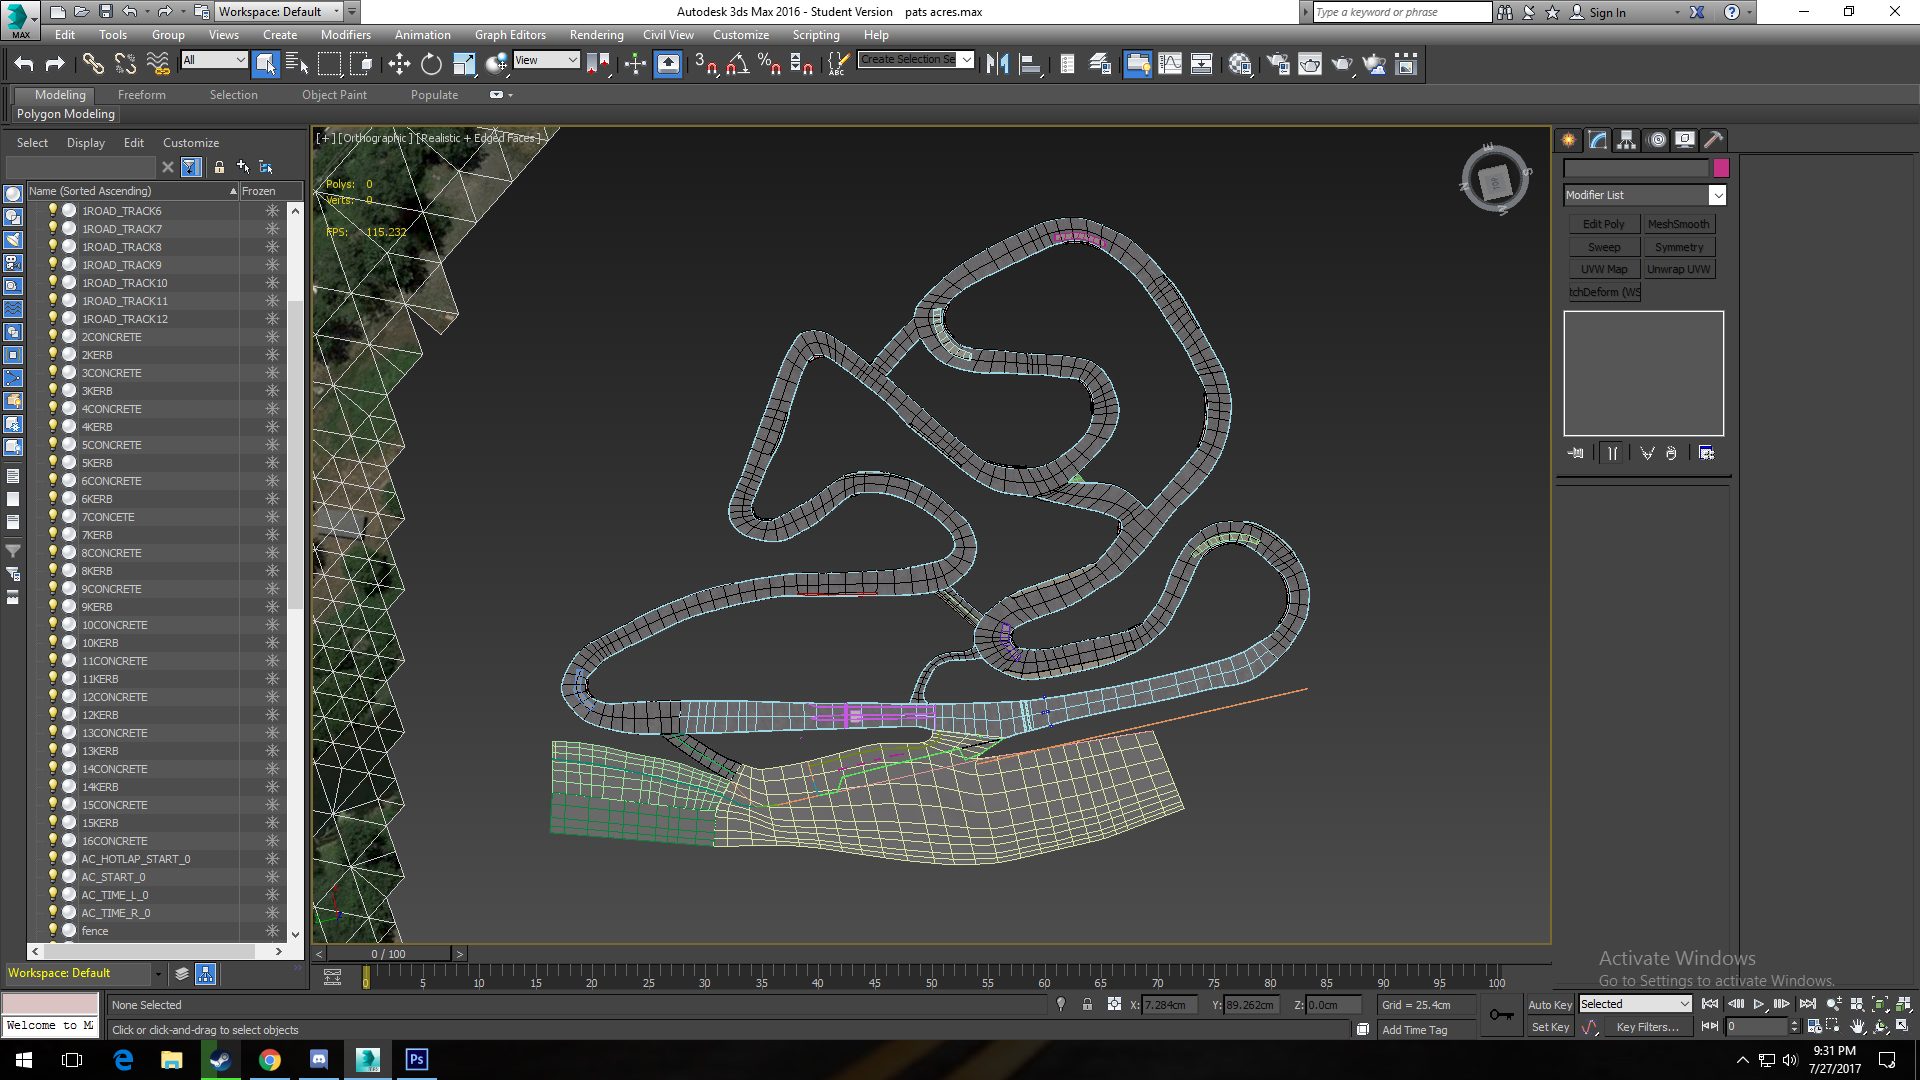Viewport: 1920px width, 1080px height.
Task: Switch to the Hierarchy command panel tab
Action: (1626, 140)
